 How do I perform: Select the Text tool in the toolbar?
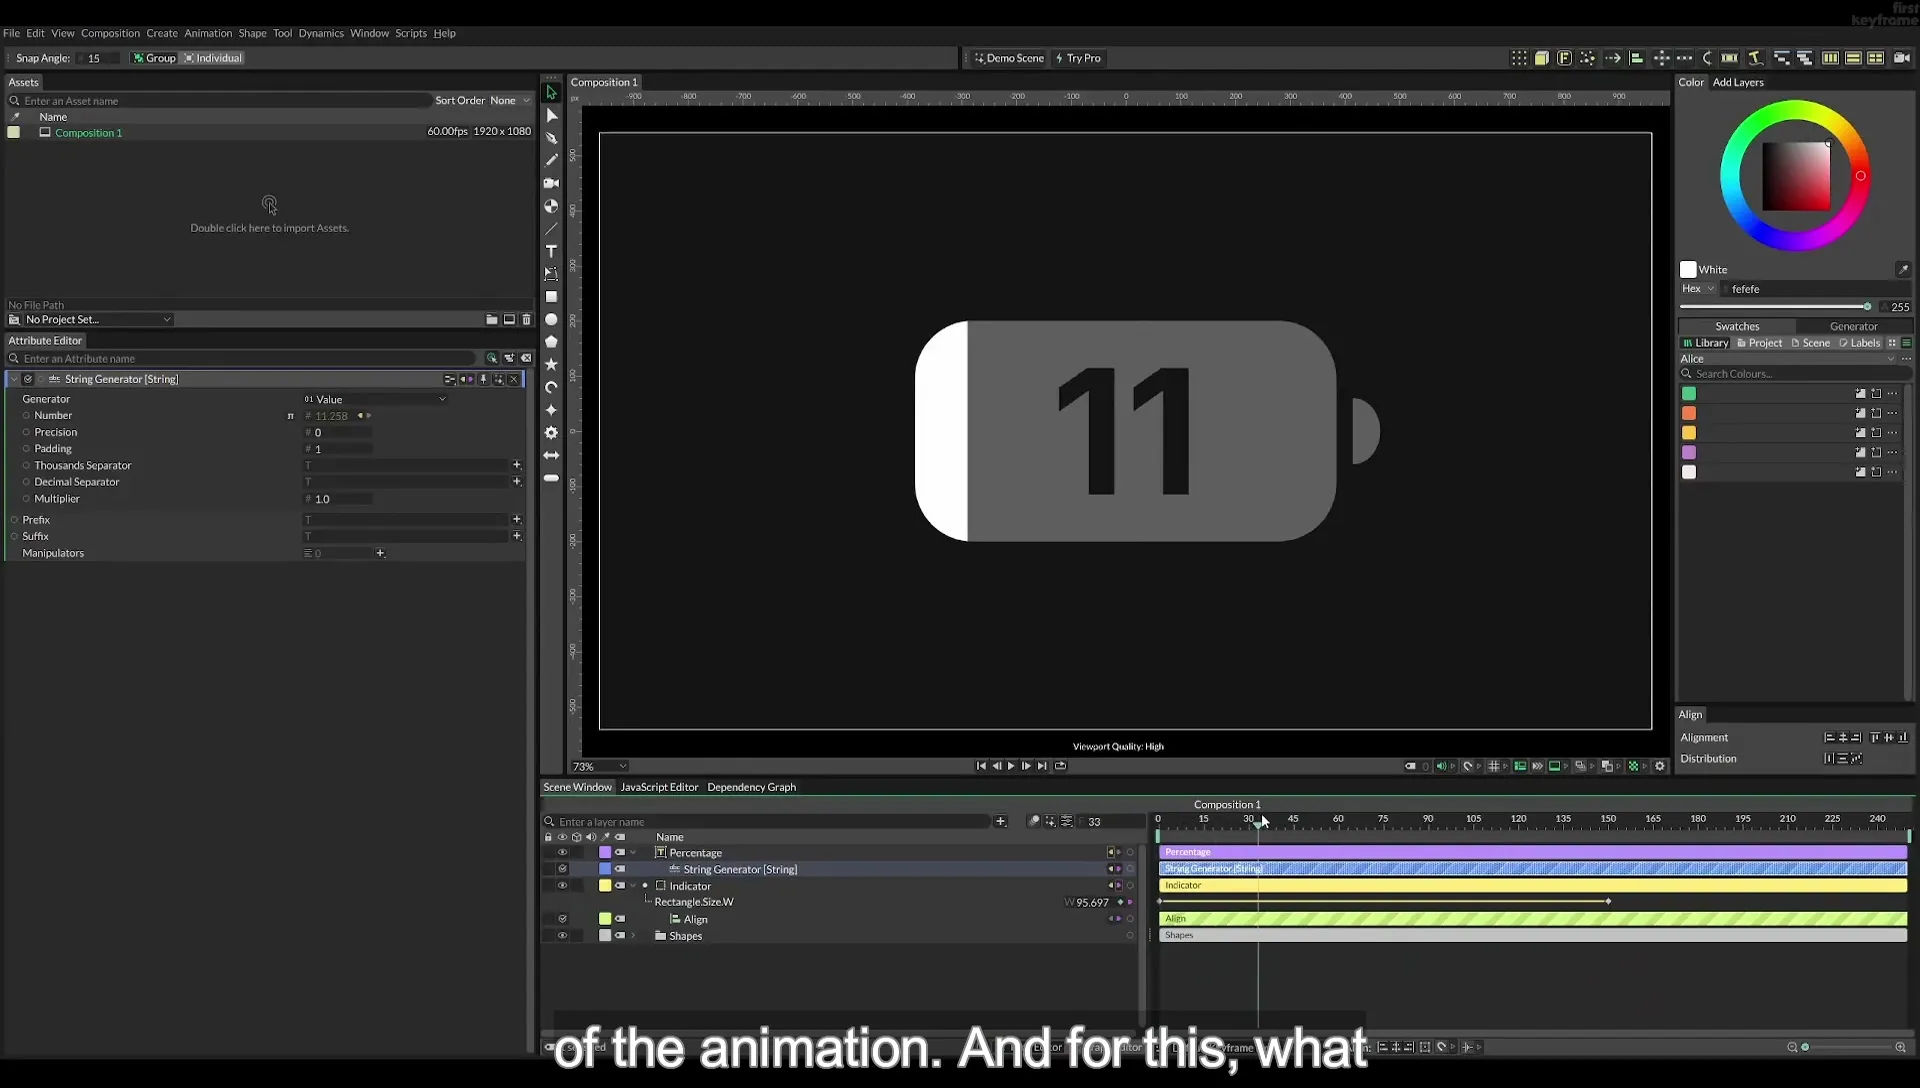point(551,251)
